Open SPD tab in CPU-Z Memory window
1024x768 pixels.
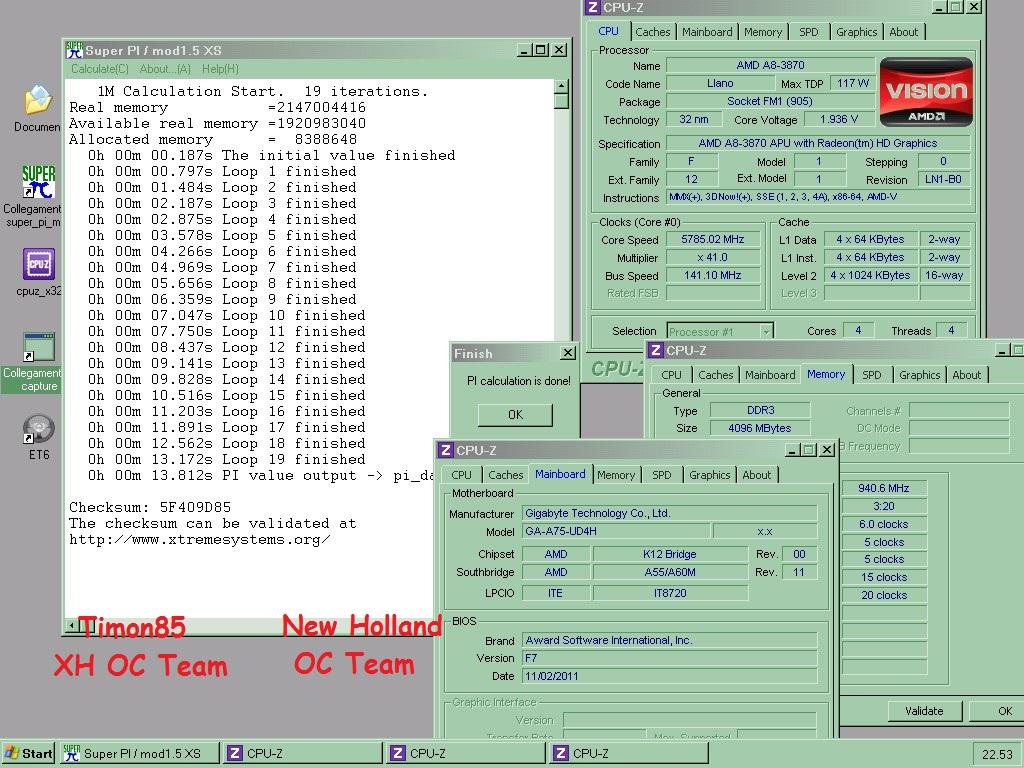coord(872,376)
